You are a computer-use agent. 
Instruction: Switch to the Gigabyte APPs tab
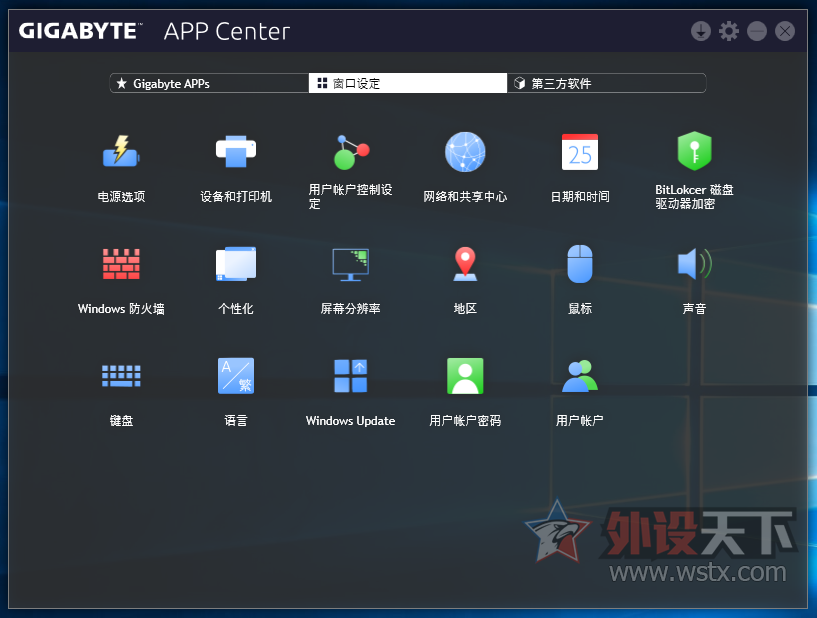pyautogui.click(x=209, y=83)
